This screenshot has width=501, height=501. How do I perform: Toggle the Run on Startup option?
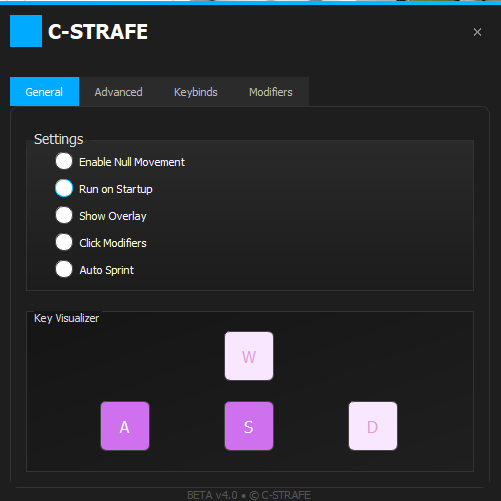64,188
